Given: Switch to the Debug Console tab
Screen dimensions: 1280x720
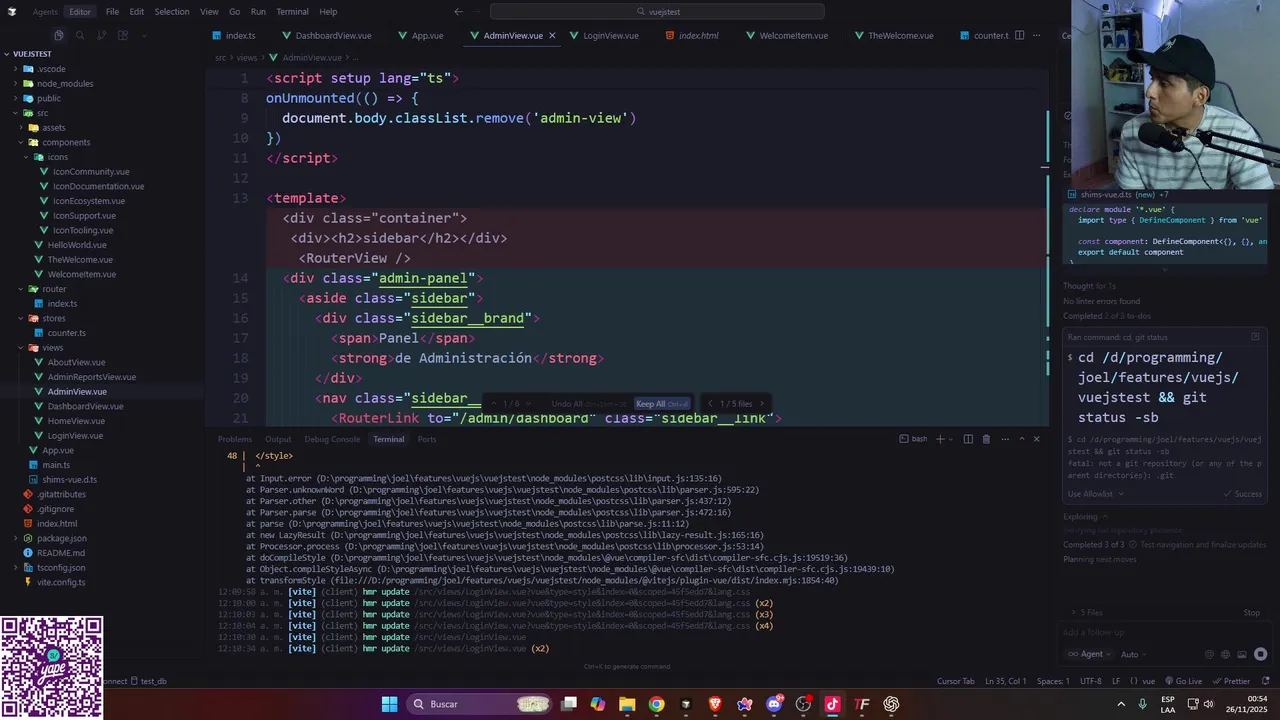Looking at the screenshot, I should pyautogui.click(x=332, y=439).
